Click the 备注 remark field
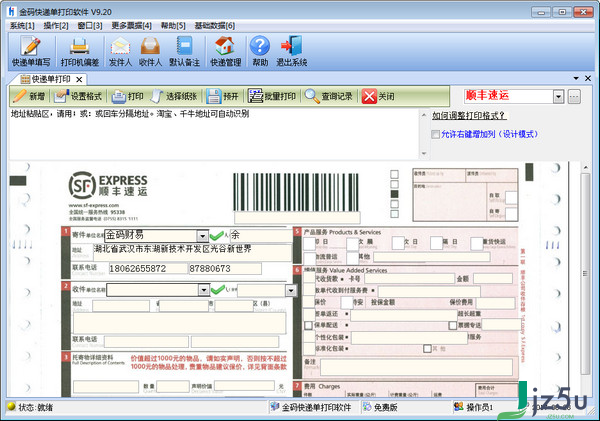This screenshot has height=421, width=600. 416,367
